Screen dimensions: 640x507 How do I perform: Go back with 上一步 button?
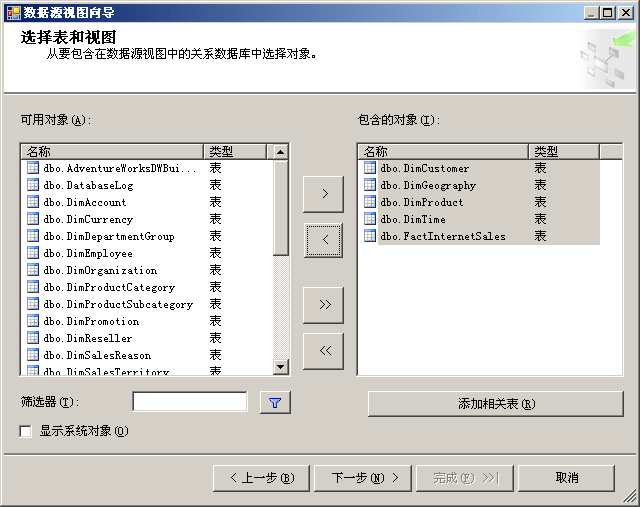pos(261,478)
